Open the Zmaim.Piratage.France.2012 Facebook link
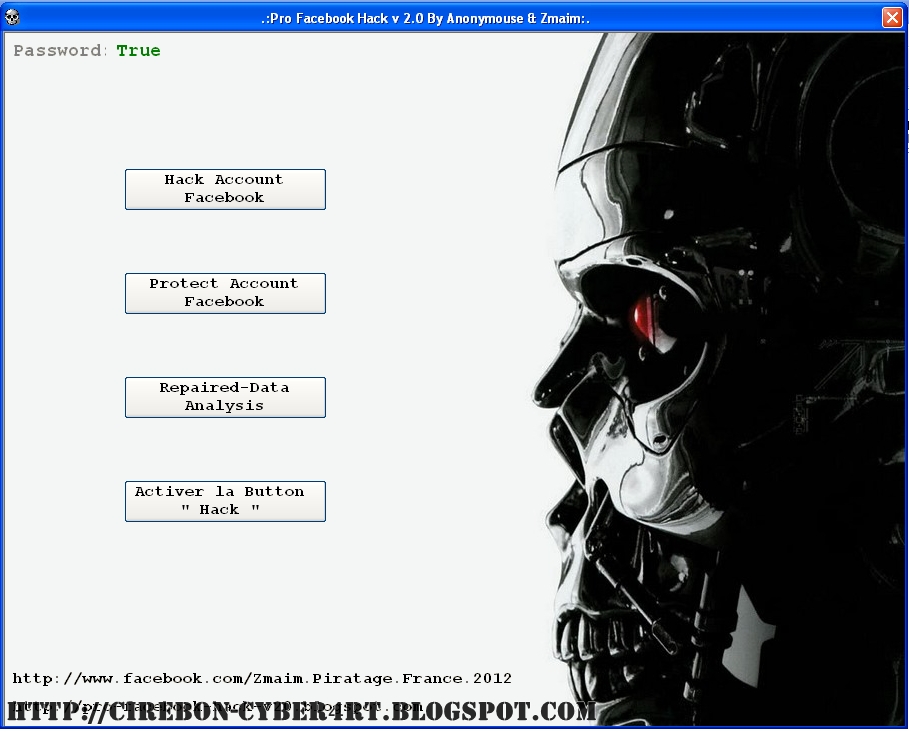 point(262,678)
